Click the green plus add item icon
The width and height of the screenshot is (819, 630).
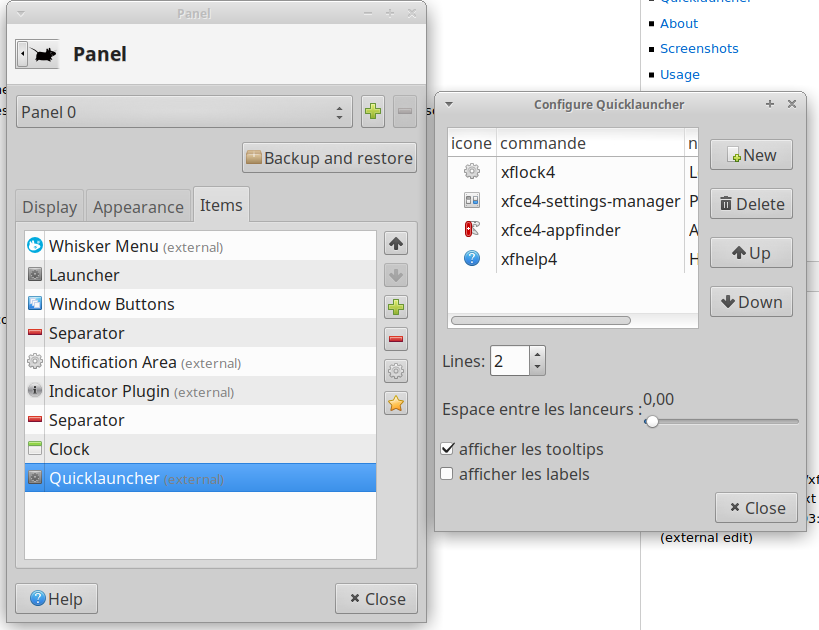pos(396,307)
